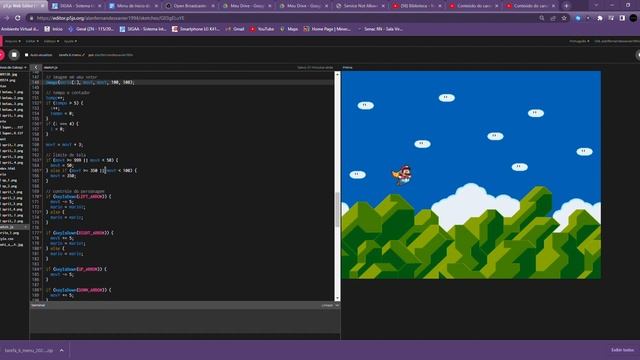View site information lock icon
This screenshot has height=360, width=640.
pyautogui.click(x=31, y=18)
